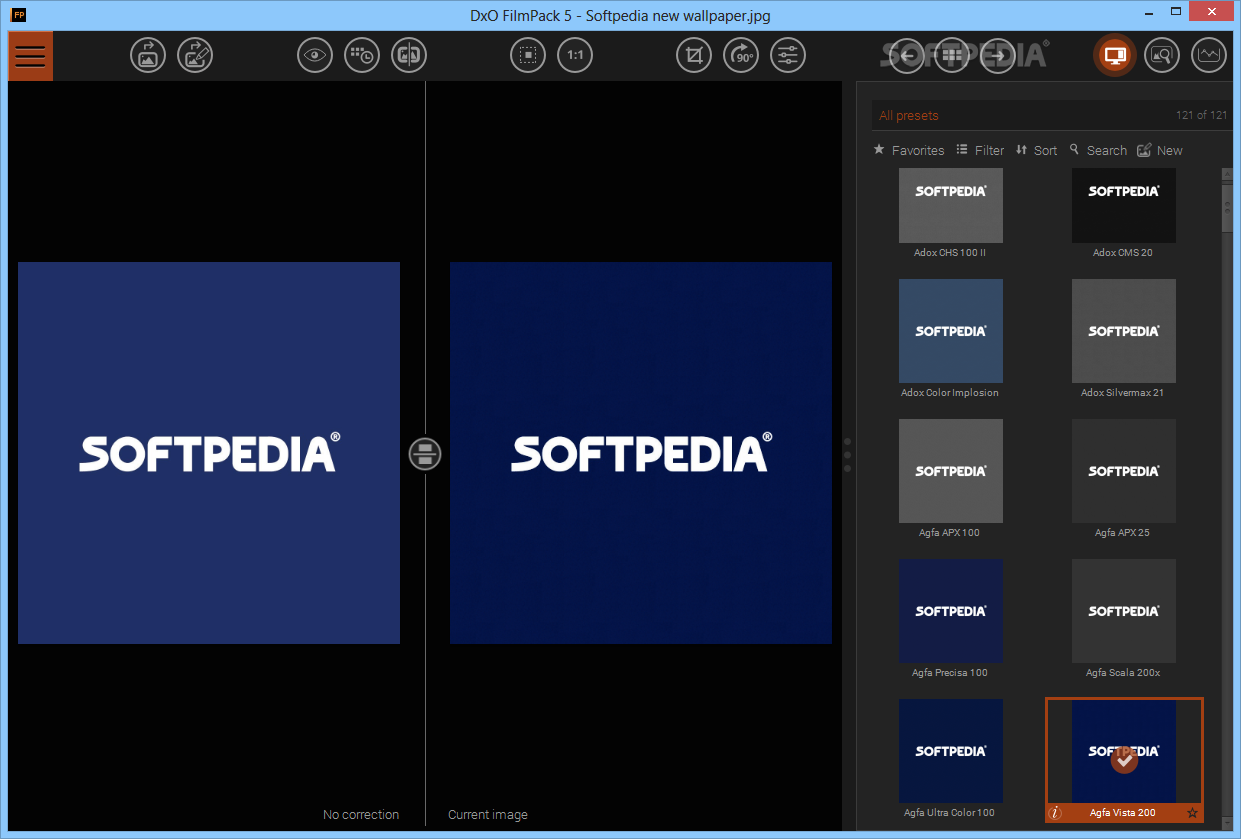Click the open image file icon
1241x839 pixels.
(x=148, y=55)
